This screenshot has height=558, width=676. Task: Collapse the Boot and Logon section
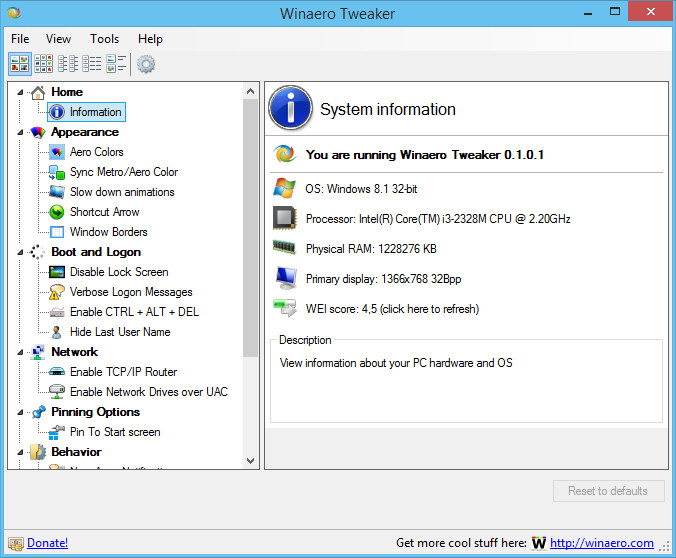[x=21, y=252]
